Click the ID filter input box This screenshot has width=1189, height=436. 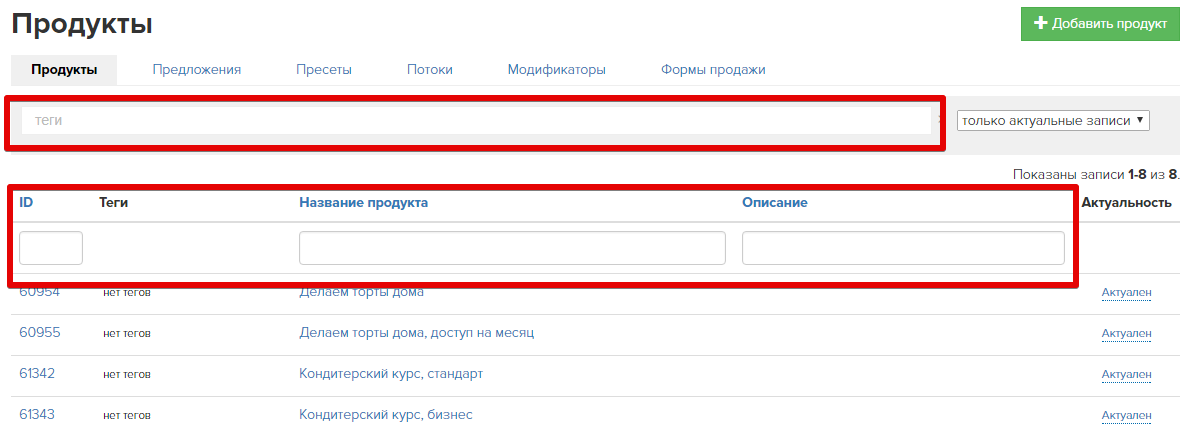[51, 248]
